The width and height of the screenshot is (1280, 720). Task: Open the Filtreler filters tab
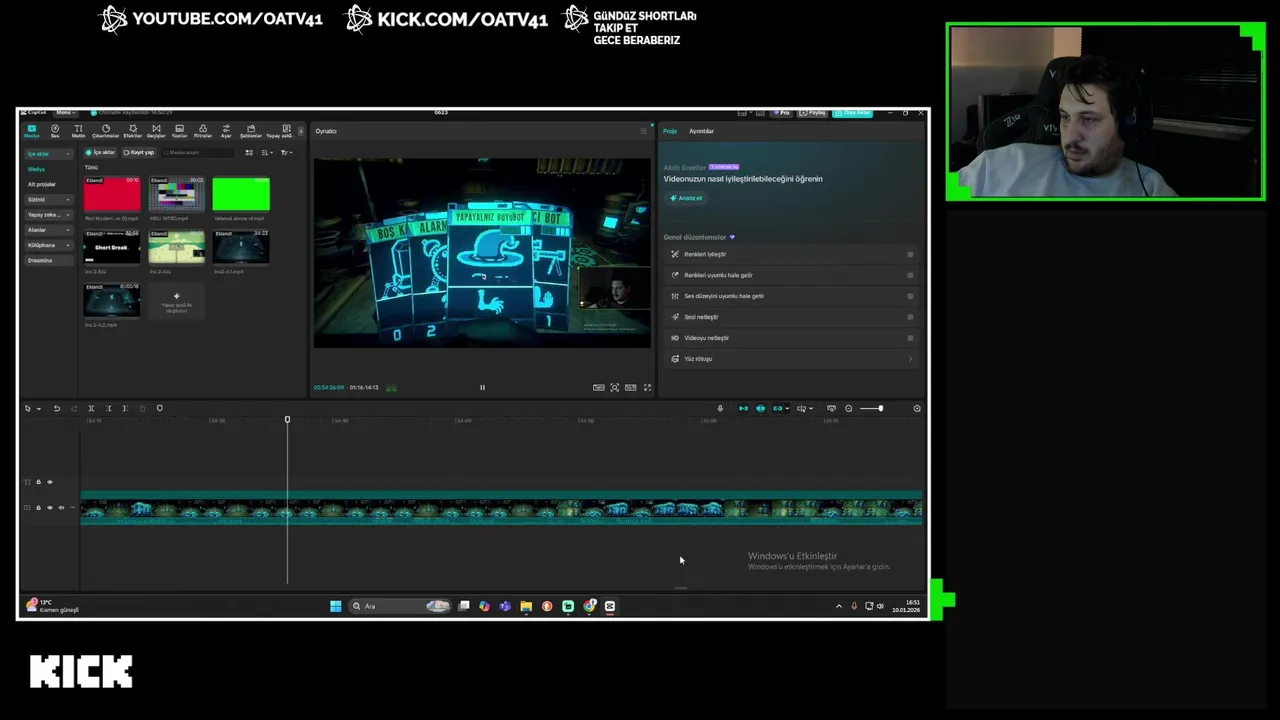tap(202, 131)
